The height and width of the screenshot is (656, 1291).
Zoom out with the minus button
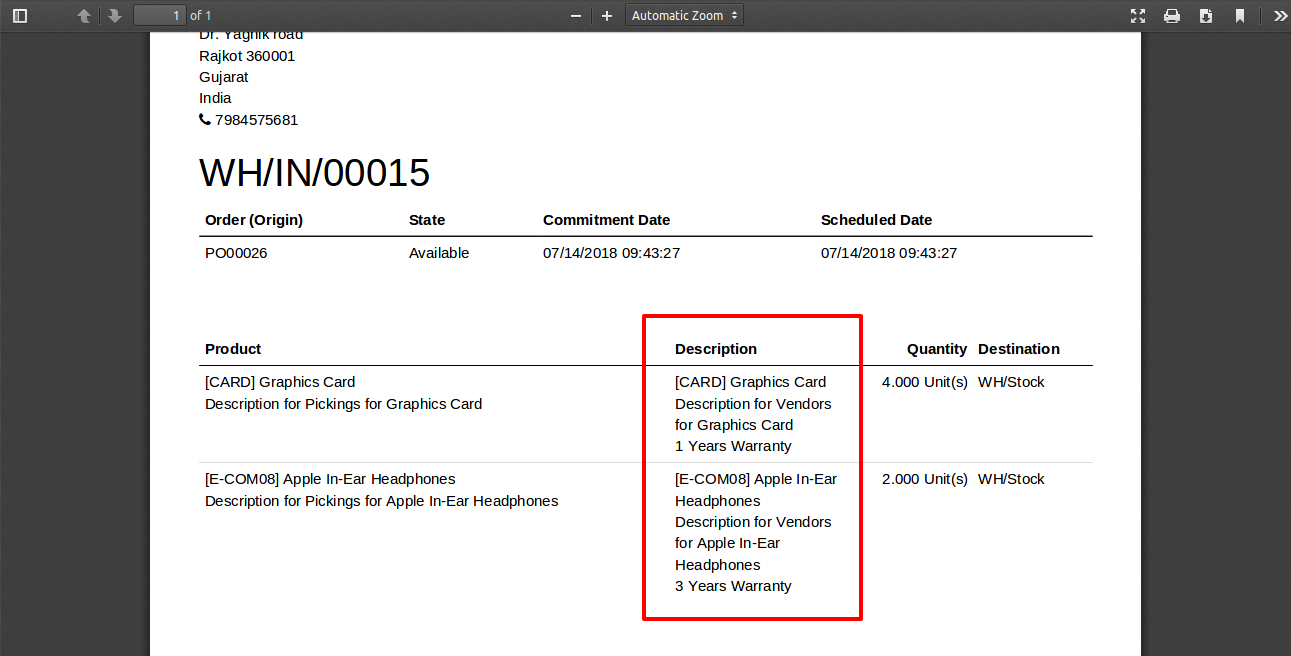point(576,16)
